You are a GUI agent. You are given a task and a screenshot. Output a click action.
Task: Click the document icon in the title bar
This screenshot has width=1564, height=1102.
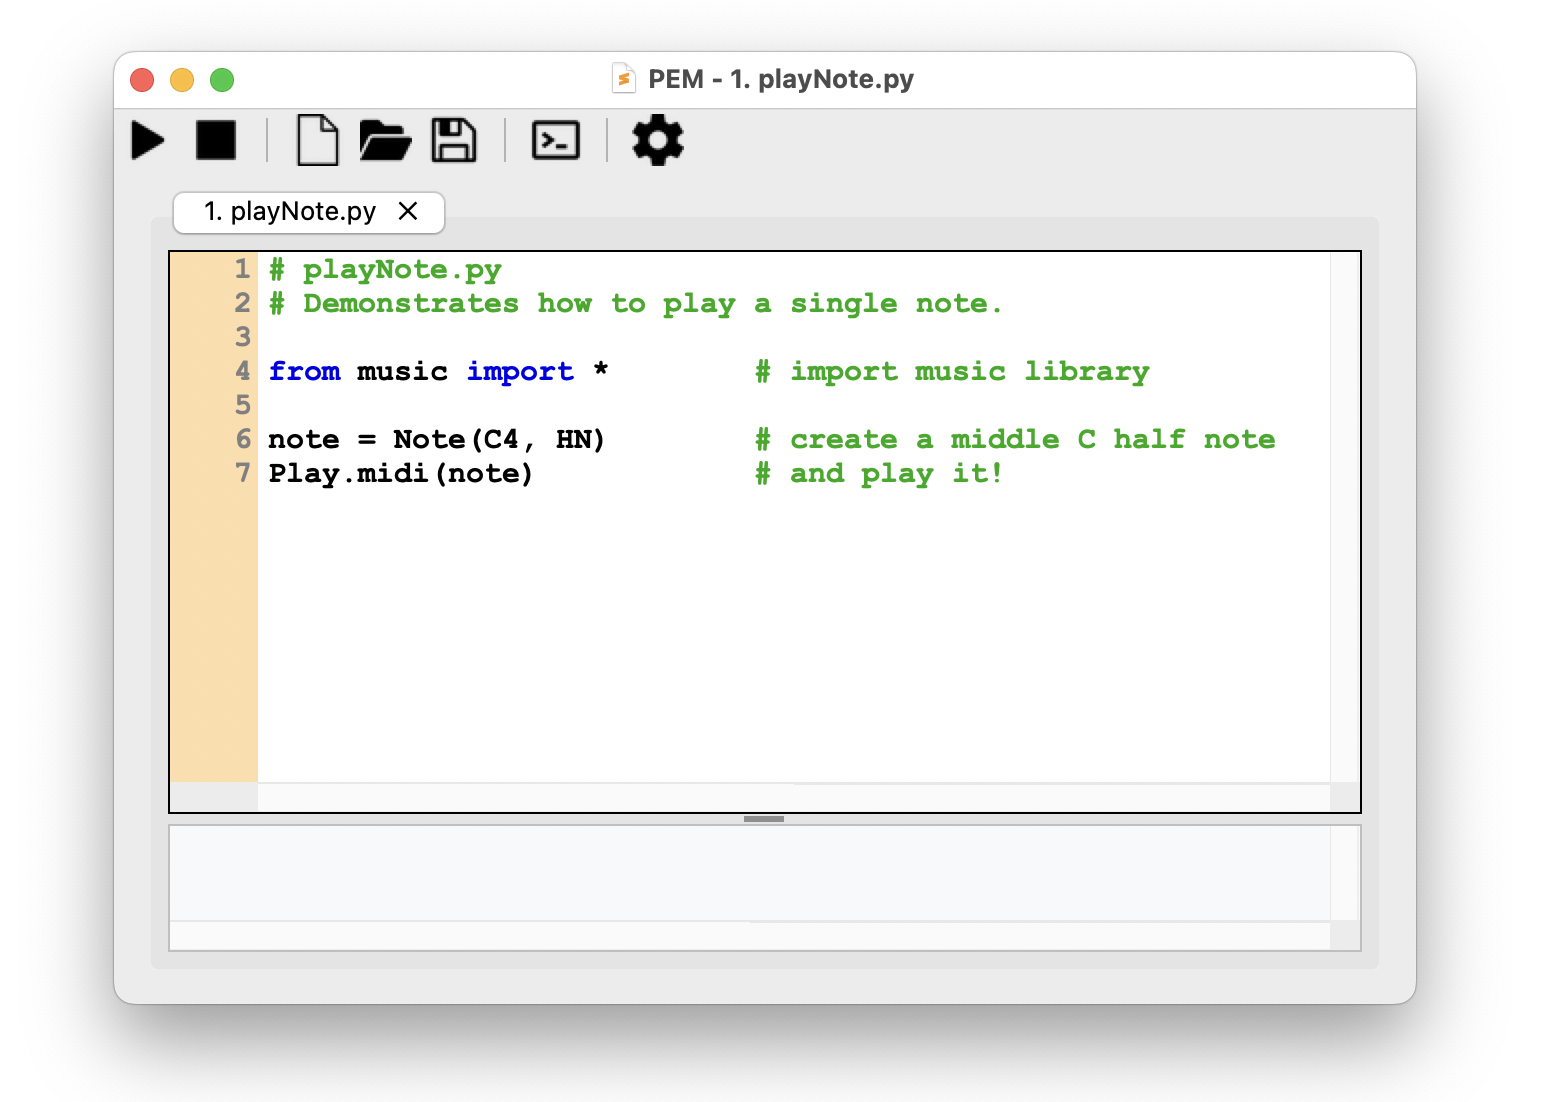click(x=624, y=78)
